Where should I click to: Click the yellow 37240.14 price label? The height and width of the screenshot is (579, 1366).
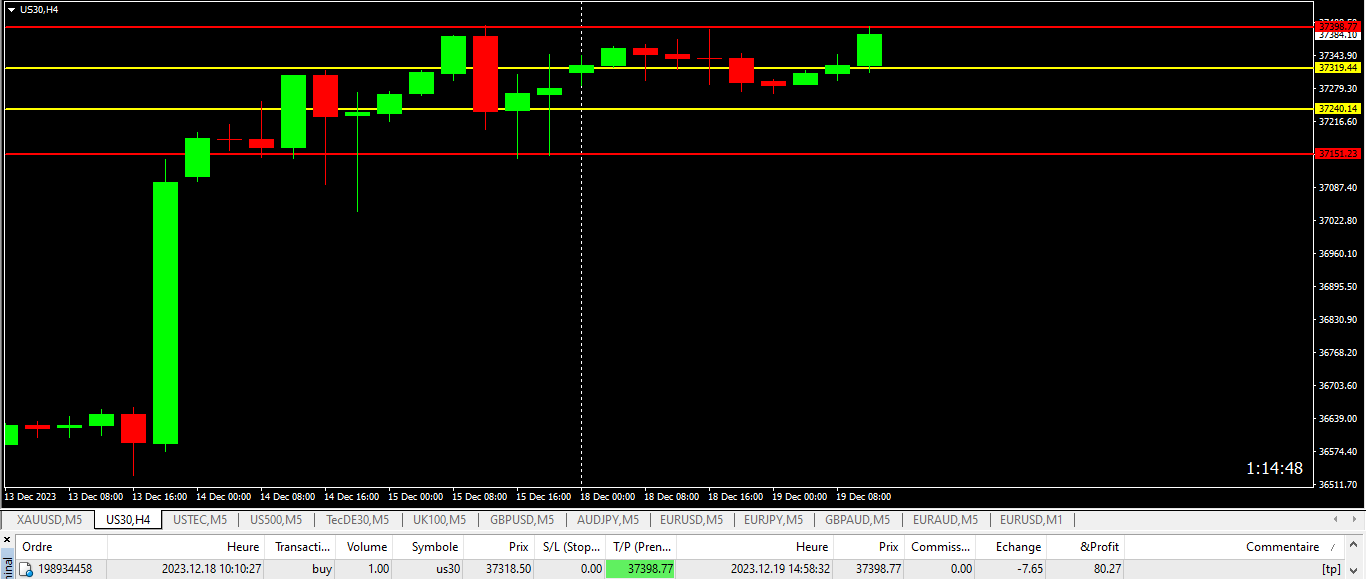point(1338,108)
